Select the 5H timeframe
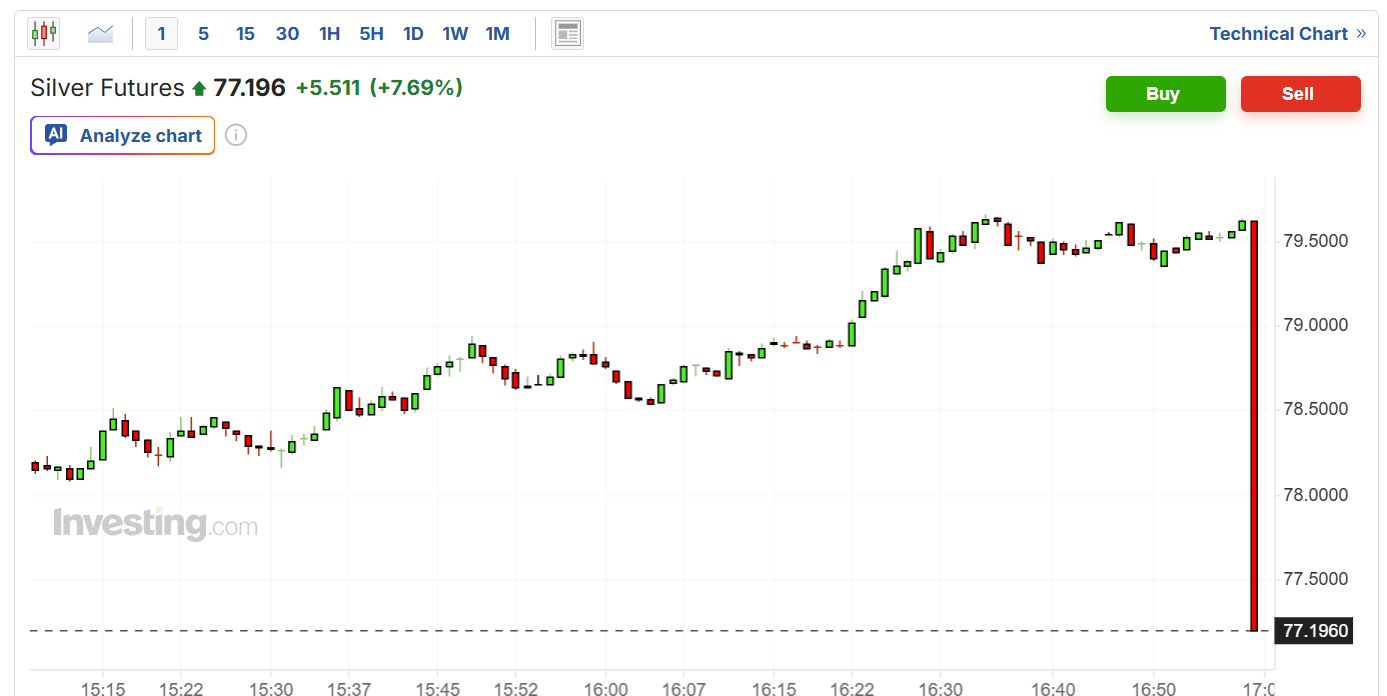Image resolution: width=1387 pixels, height=696 pixels. tap(371, 34)
